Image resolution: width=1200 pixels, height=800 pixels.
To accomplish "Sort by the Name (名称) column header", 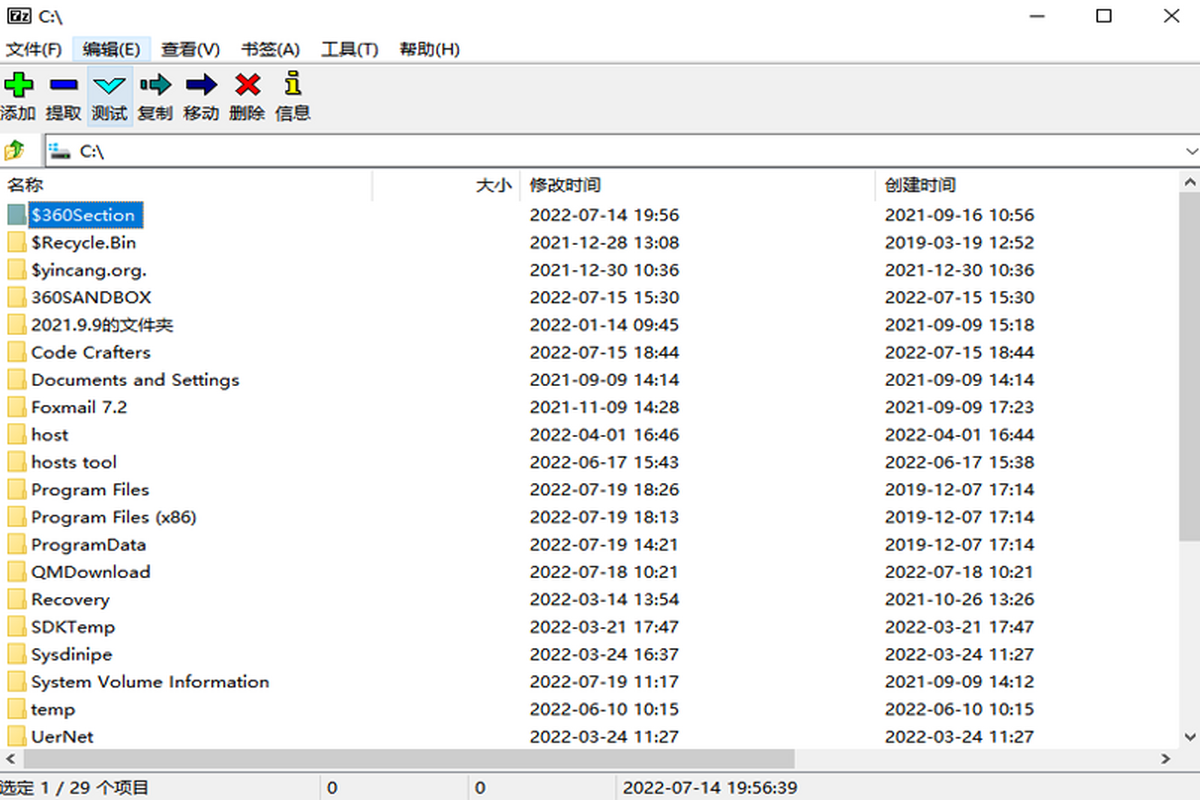I will click(x=26, y=185).
